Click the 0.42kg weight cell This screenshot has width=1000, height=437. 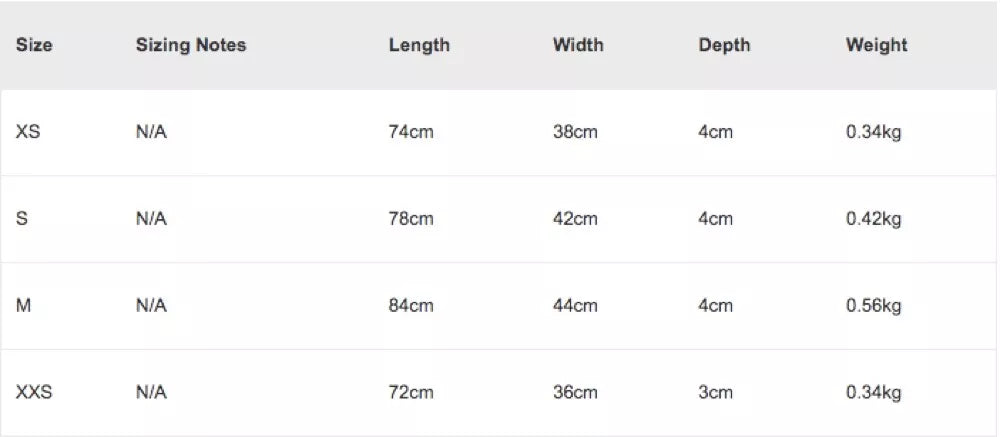(873, 219)
